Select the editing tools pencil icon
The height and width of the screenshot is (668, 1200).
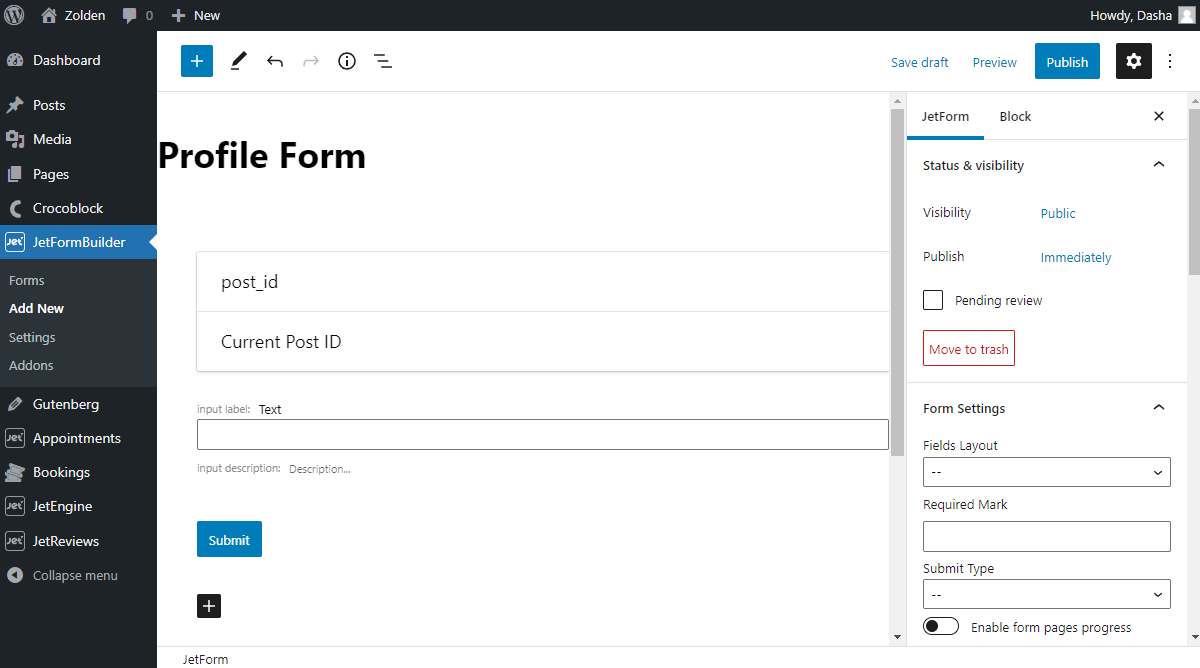(238, 61)
